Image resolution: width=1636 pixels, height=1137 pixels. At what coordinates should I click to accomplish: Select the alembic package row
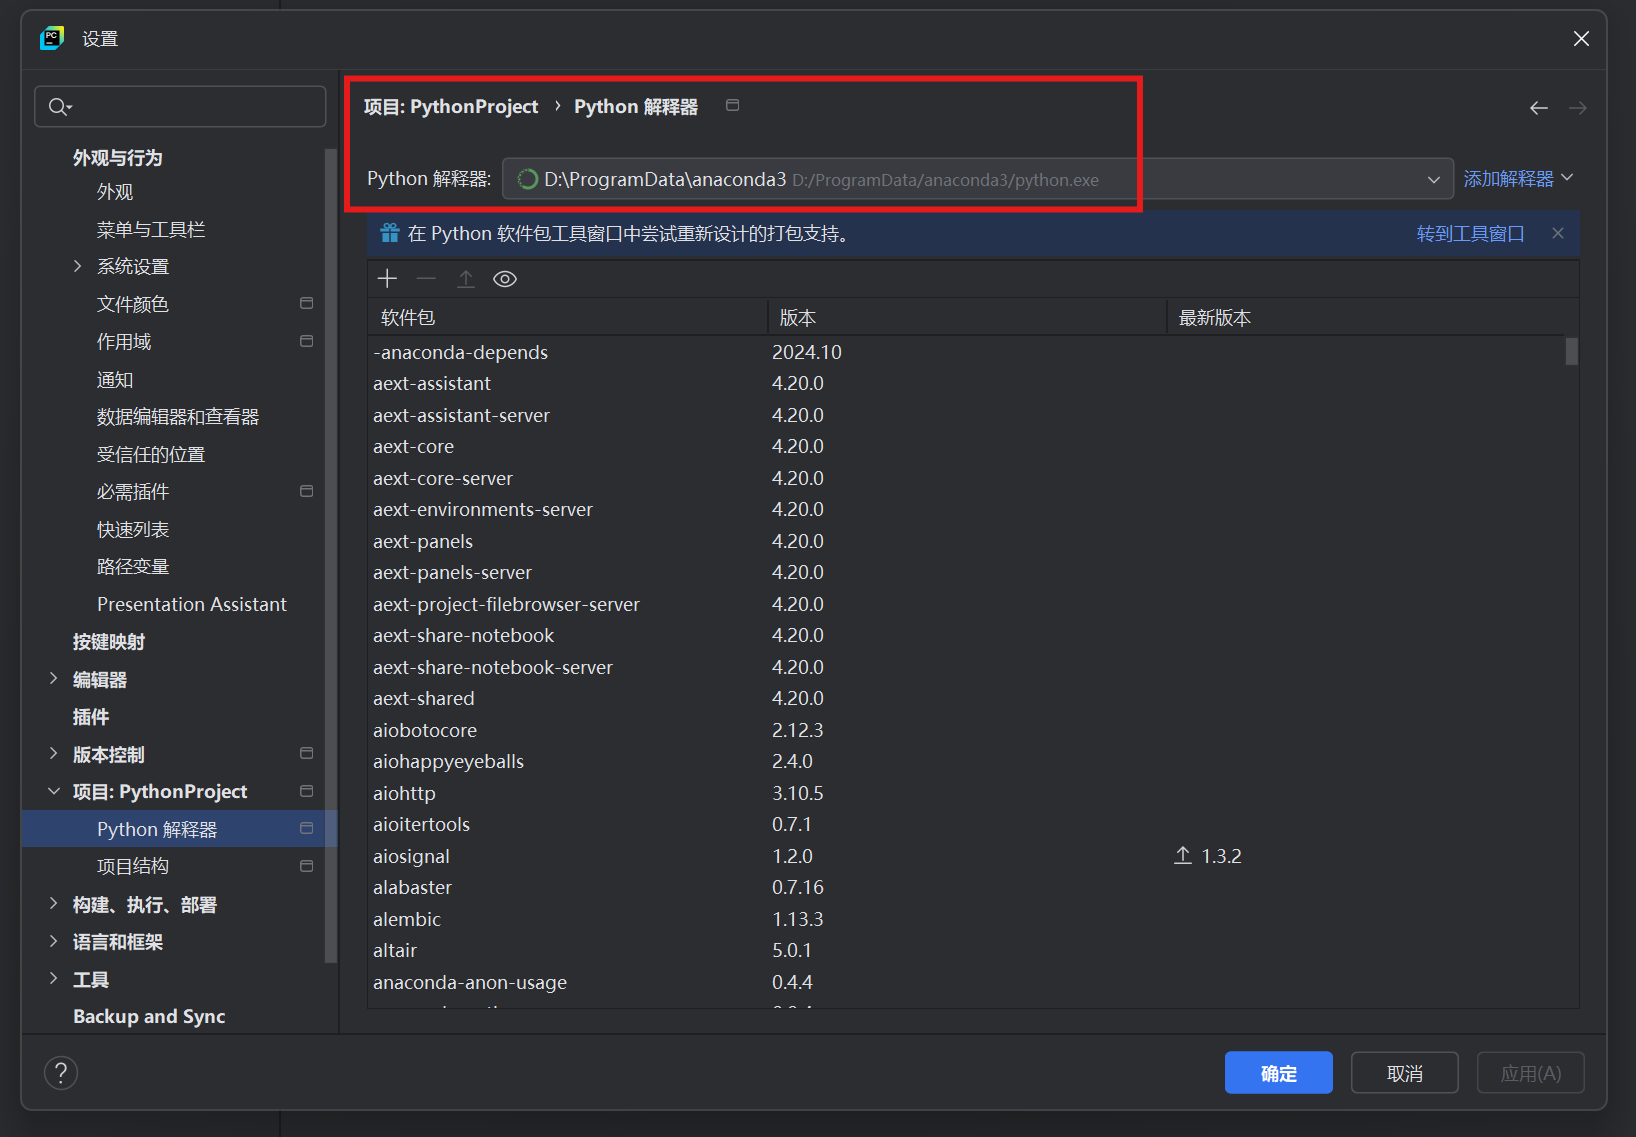(x=966, y=919)
